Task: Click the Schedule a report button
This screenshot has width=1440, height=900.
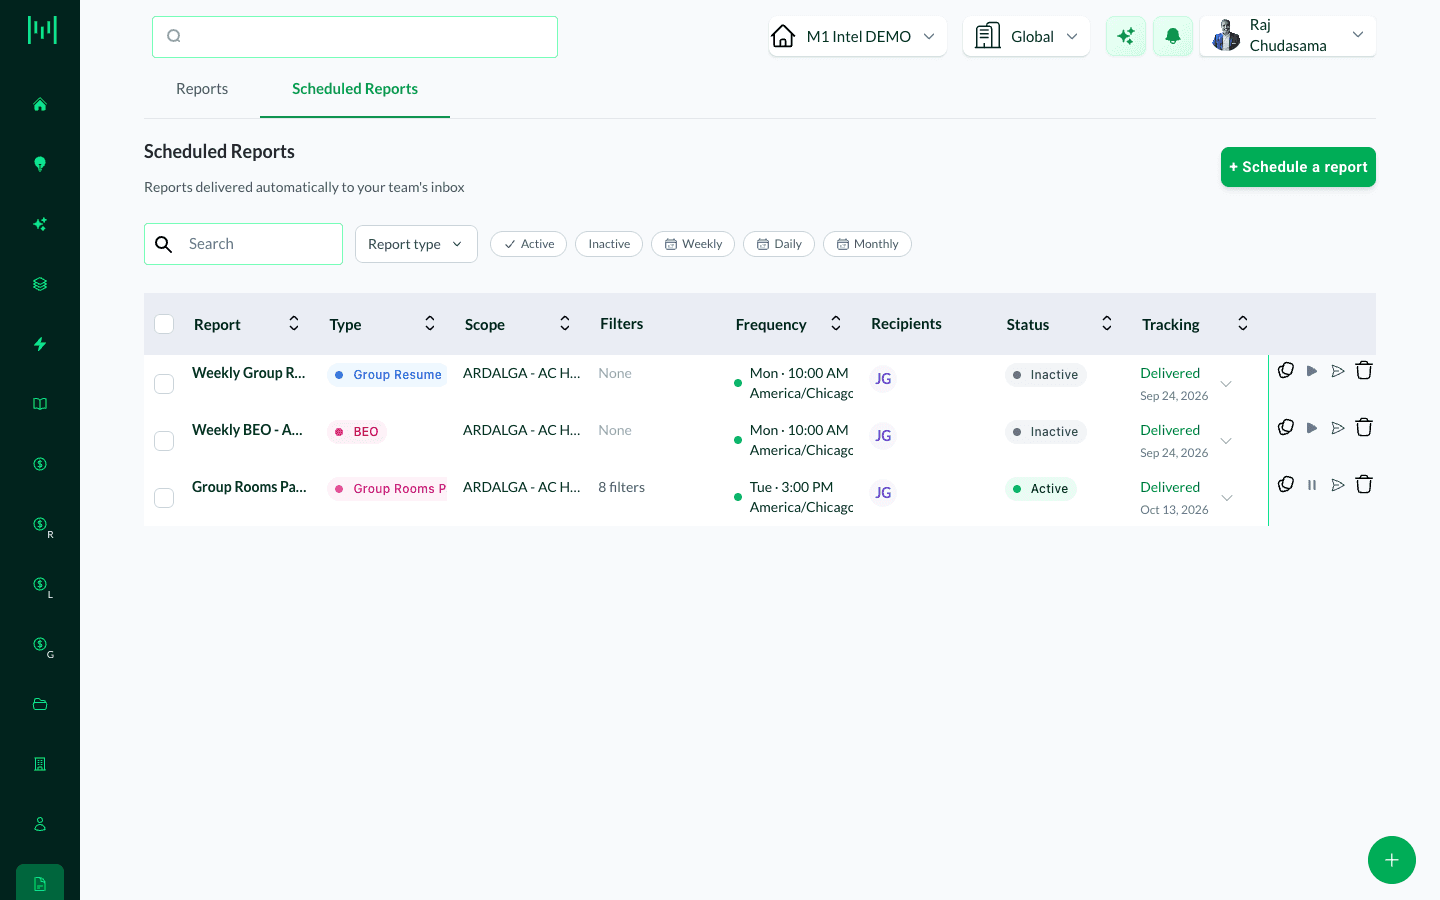Action: pyautogui.click(x=1298, y=167)
